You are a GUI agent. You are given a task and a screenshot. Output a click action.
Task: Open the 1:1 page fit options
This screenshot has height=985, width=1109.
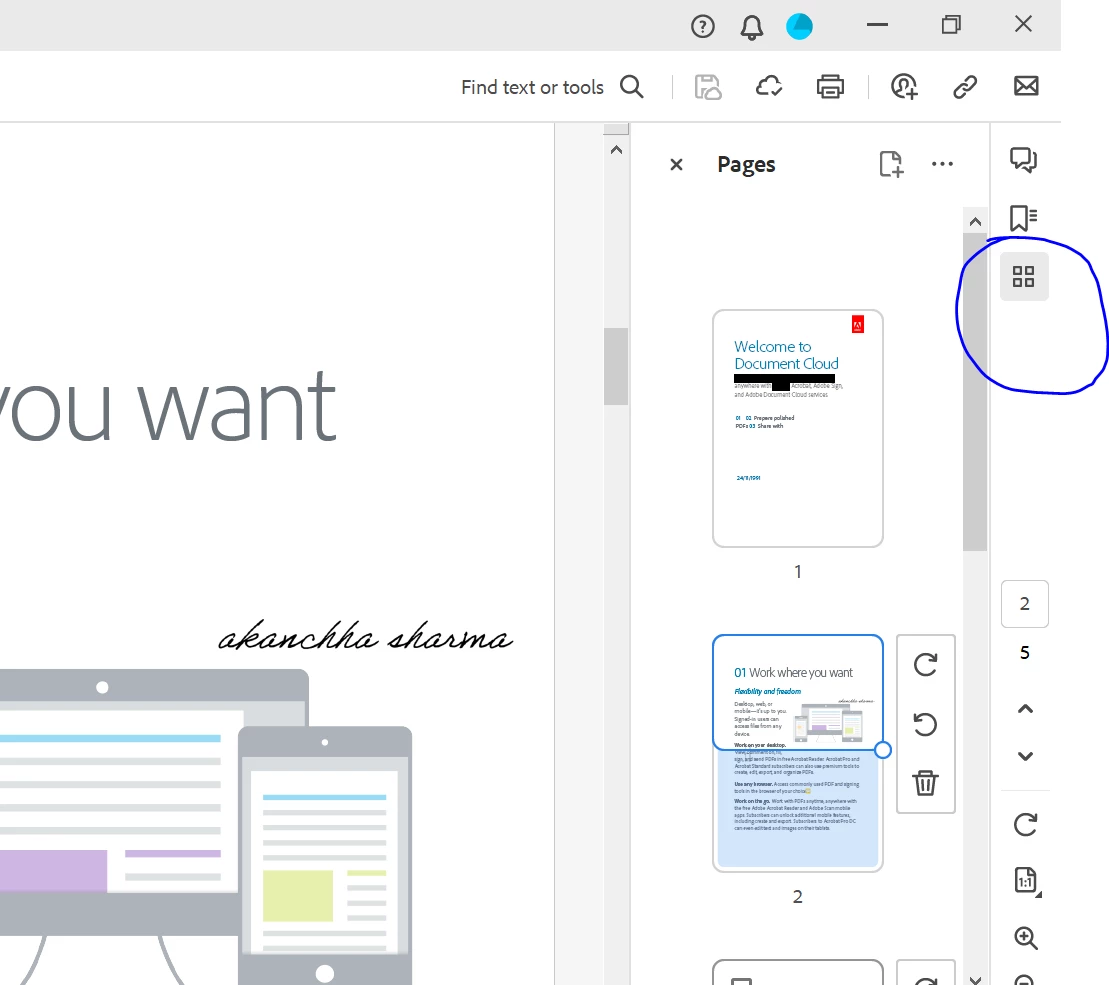pos(1026,881)
